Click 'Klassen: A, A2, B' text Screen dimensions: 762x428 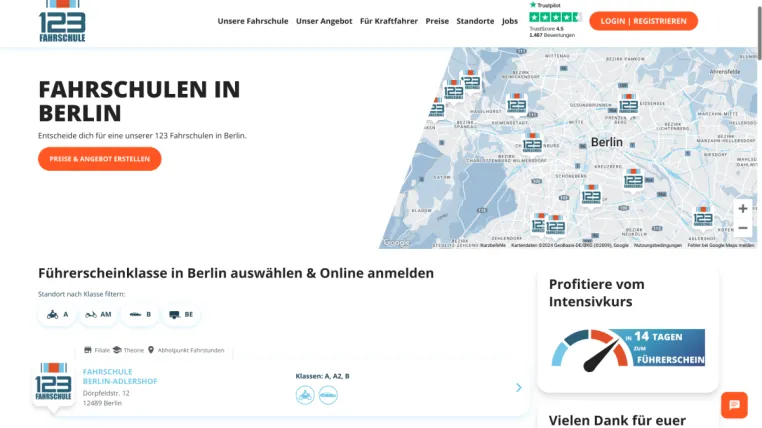click(x=322, y=376)
